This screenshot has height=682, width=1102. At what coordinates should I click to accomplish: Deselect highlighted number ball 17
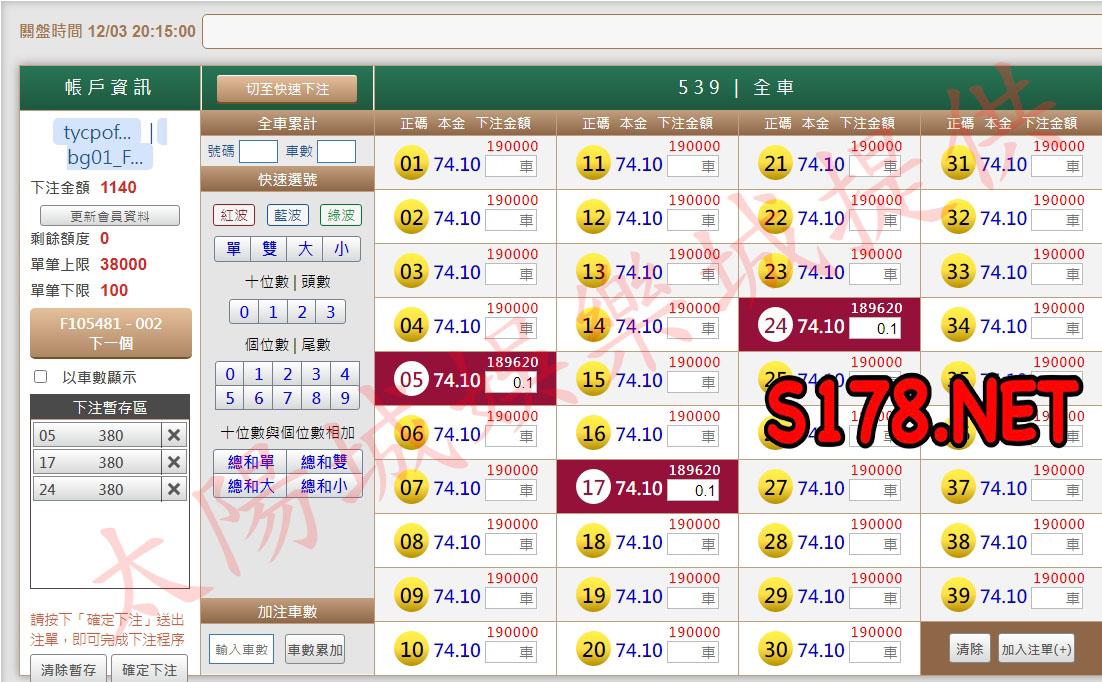pyautogui.click(x=593, y=488)
